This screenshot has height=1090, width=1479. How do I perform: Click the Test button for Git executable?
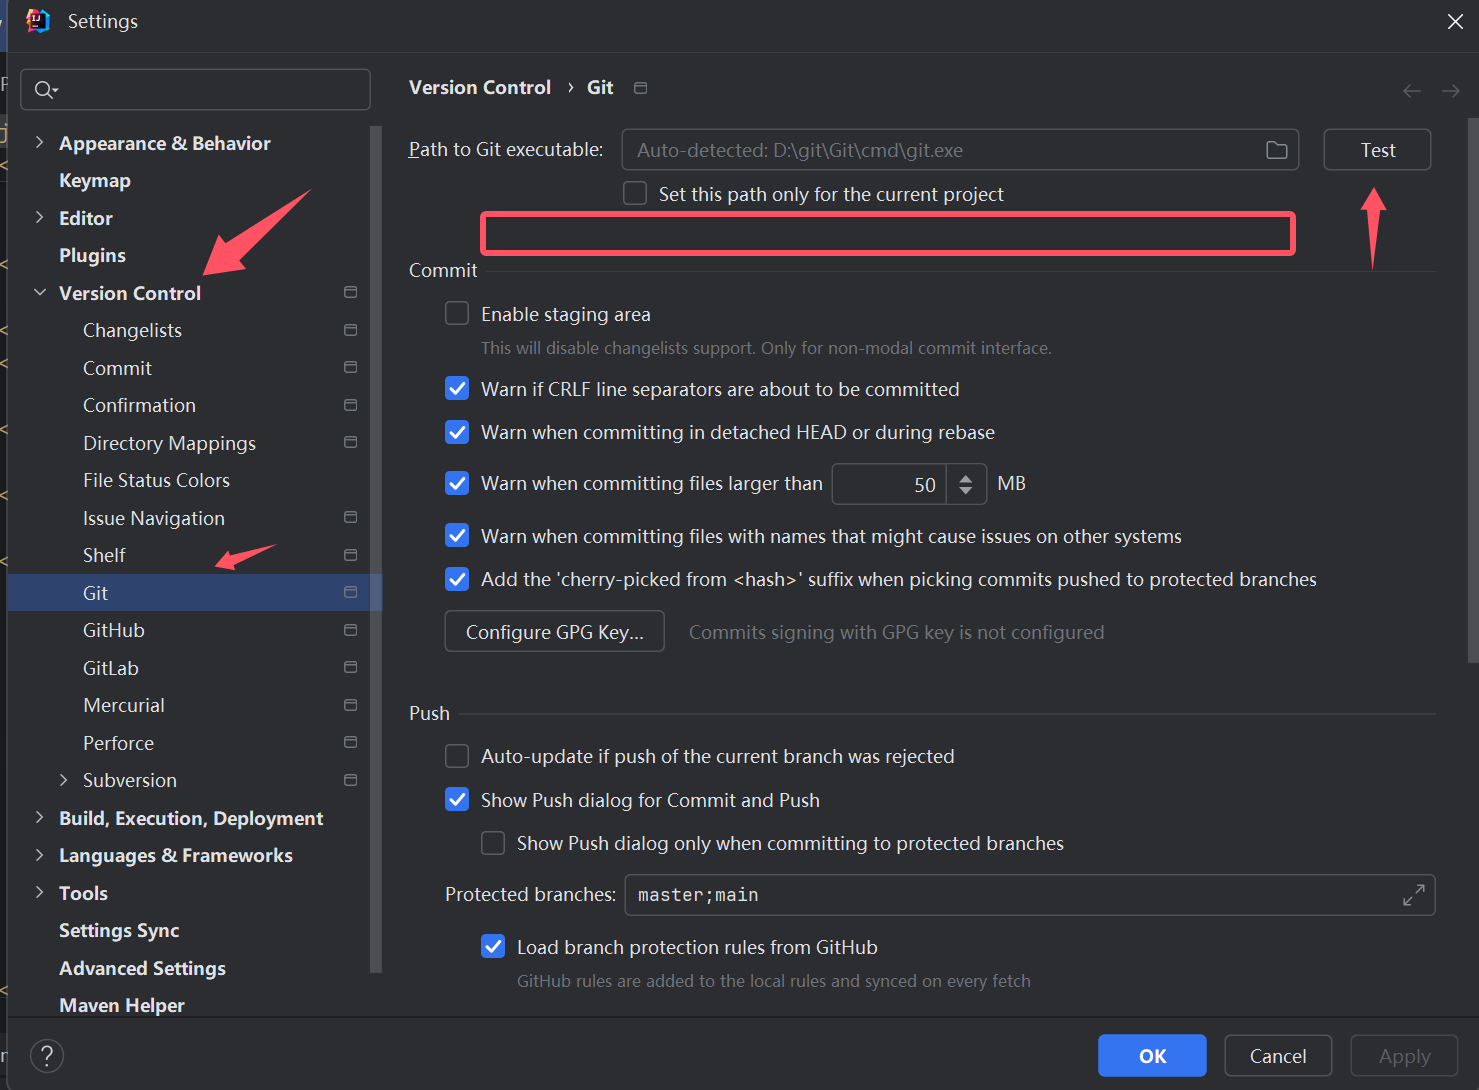coord(1377,150)
